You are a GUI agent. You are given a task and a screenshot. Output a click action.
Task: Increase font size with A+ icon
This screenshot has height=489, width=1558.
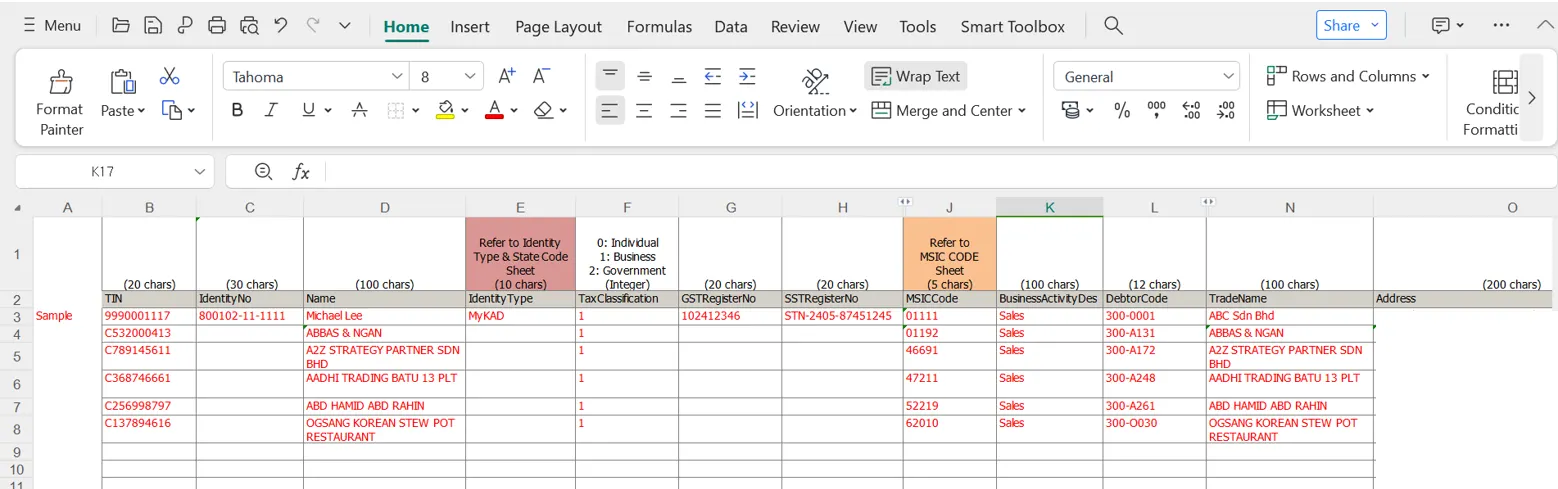coord(507,76)
